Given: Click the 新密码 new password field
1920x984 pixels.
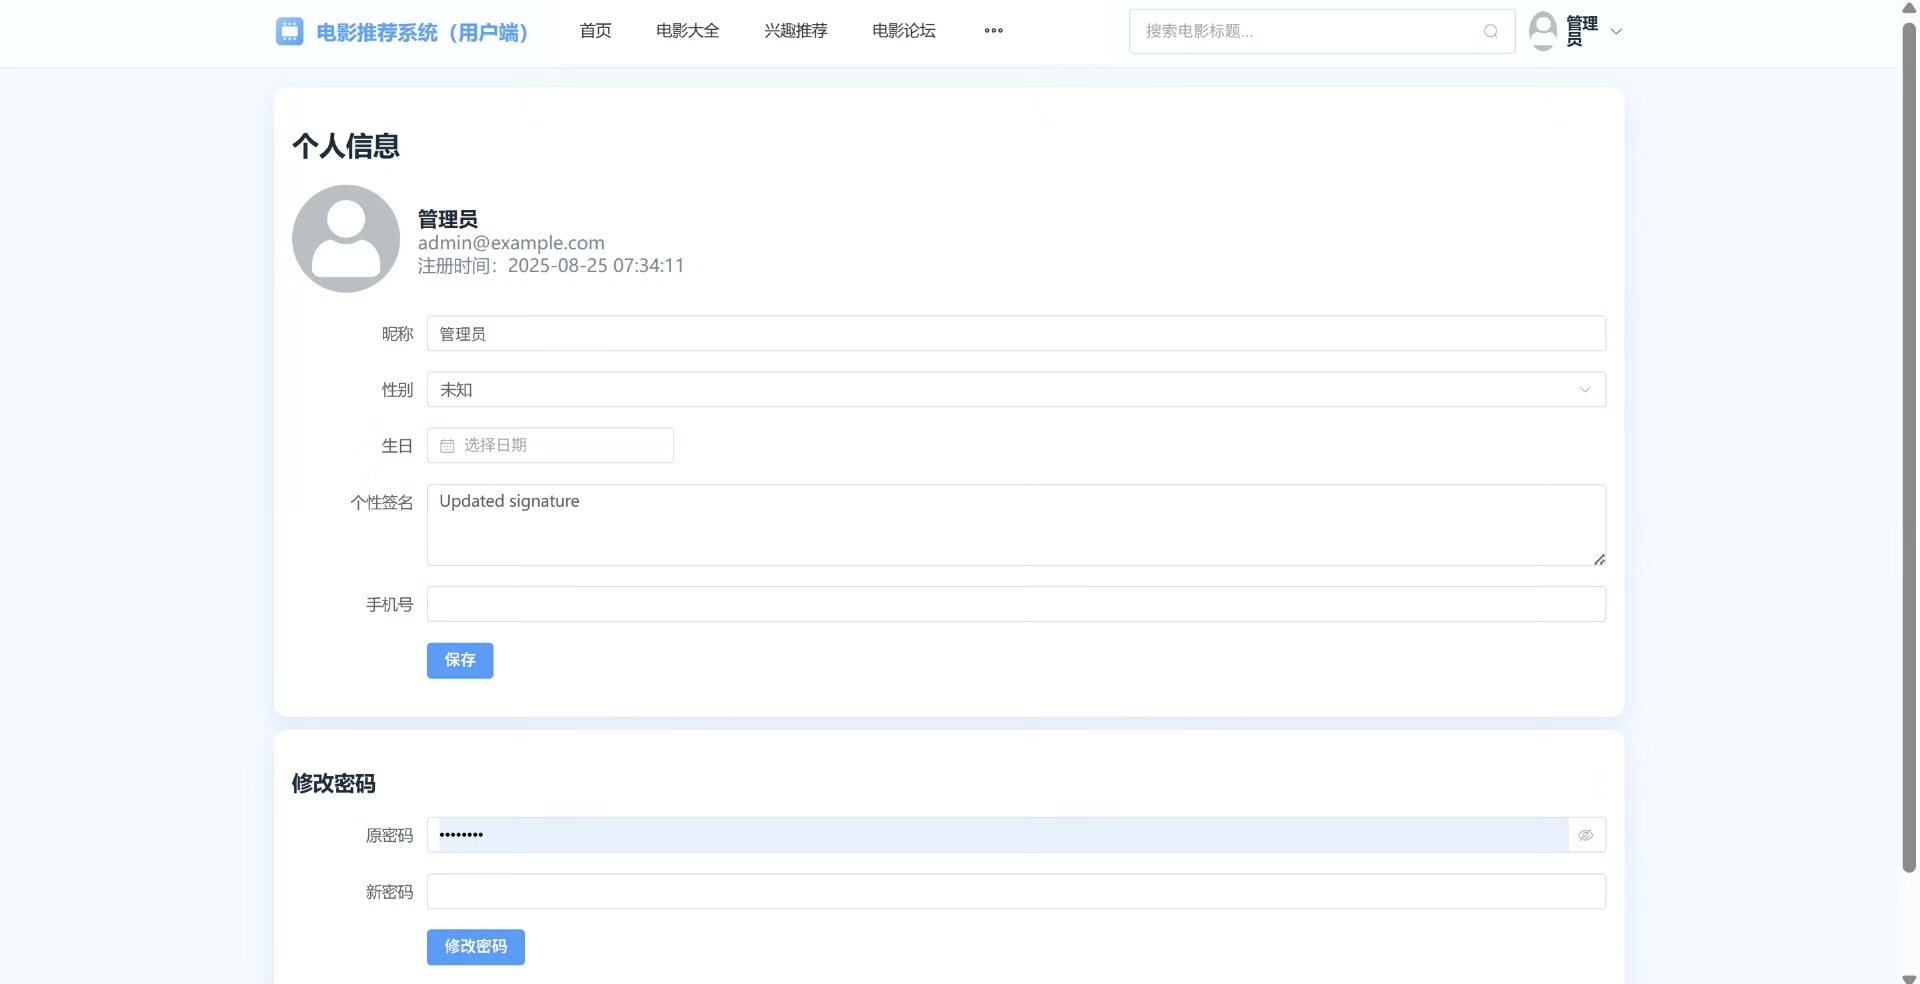Looking at the screenshot, I should click(x=1015, y=892).
